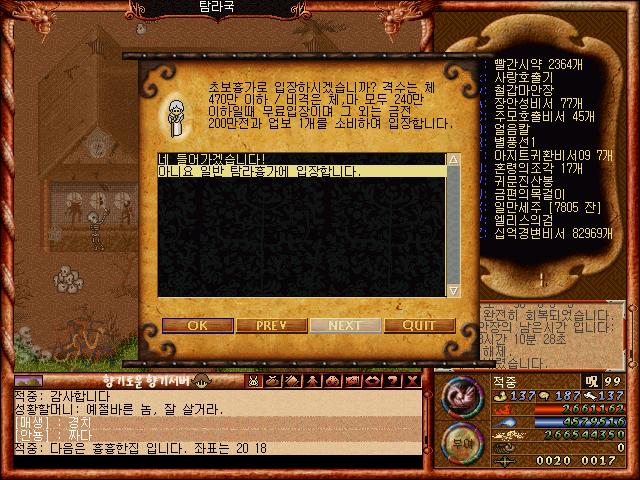Click inventory item '혼령의조각 17개'
The width and height of the screenshot is (640, 480).
[538, 168]
